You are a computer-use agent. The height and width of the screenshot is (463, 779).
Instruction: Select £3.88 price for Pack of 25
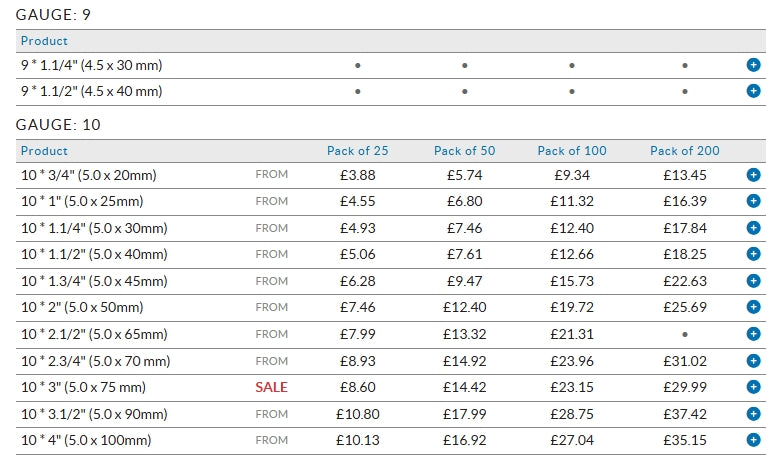357,175
